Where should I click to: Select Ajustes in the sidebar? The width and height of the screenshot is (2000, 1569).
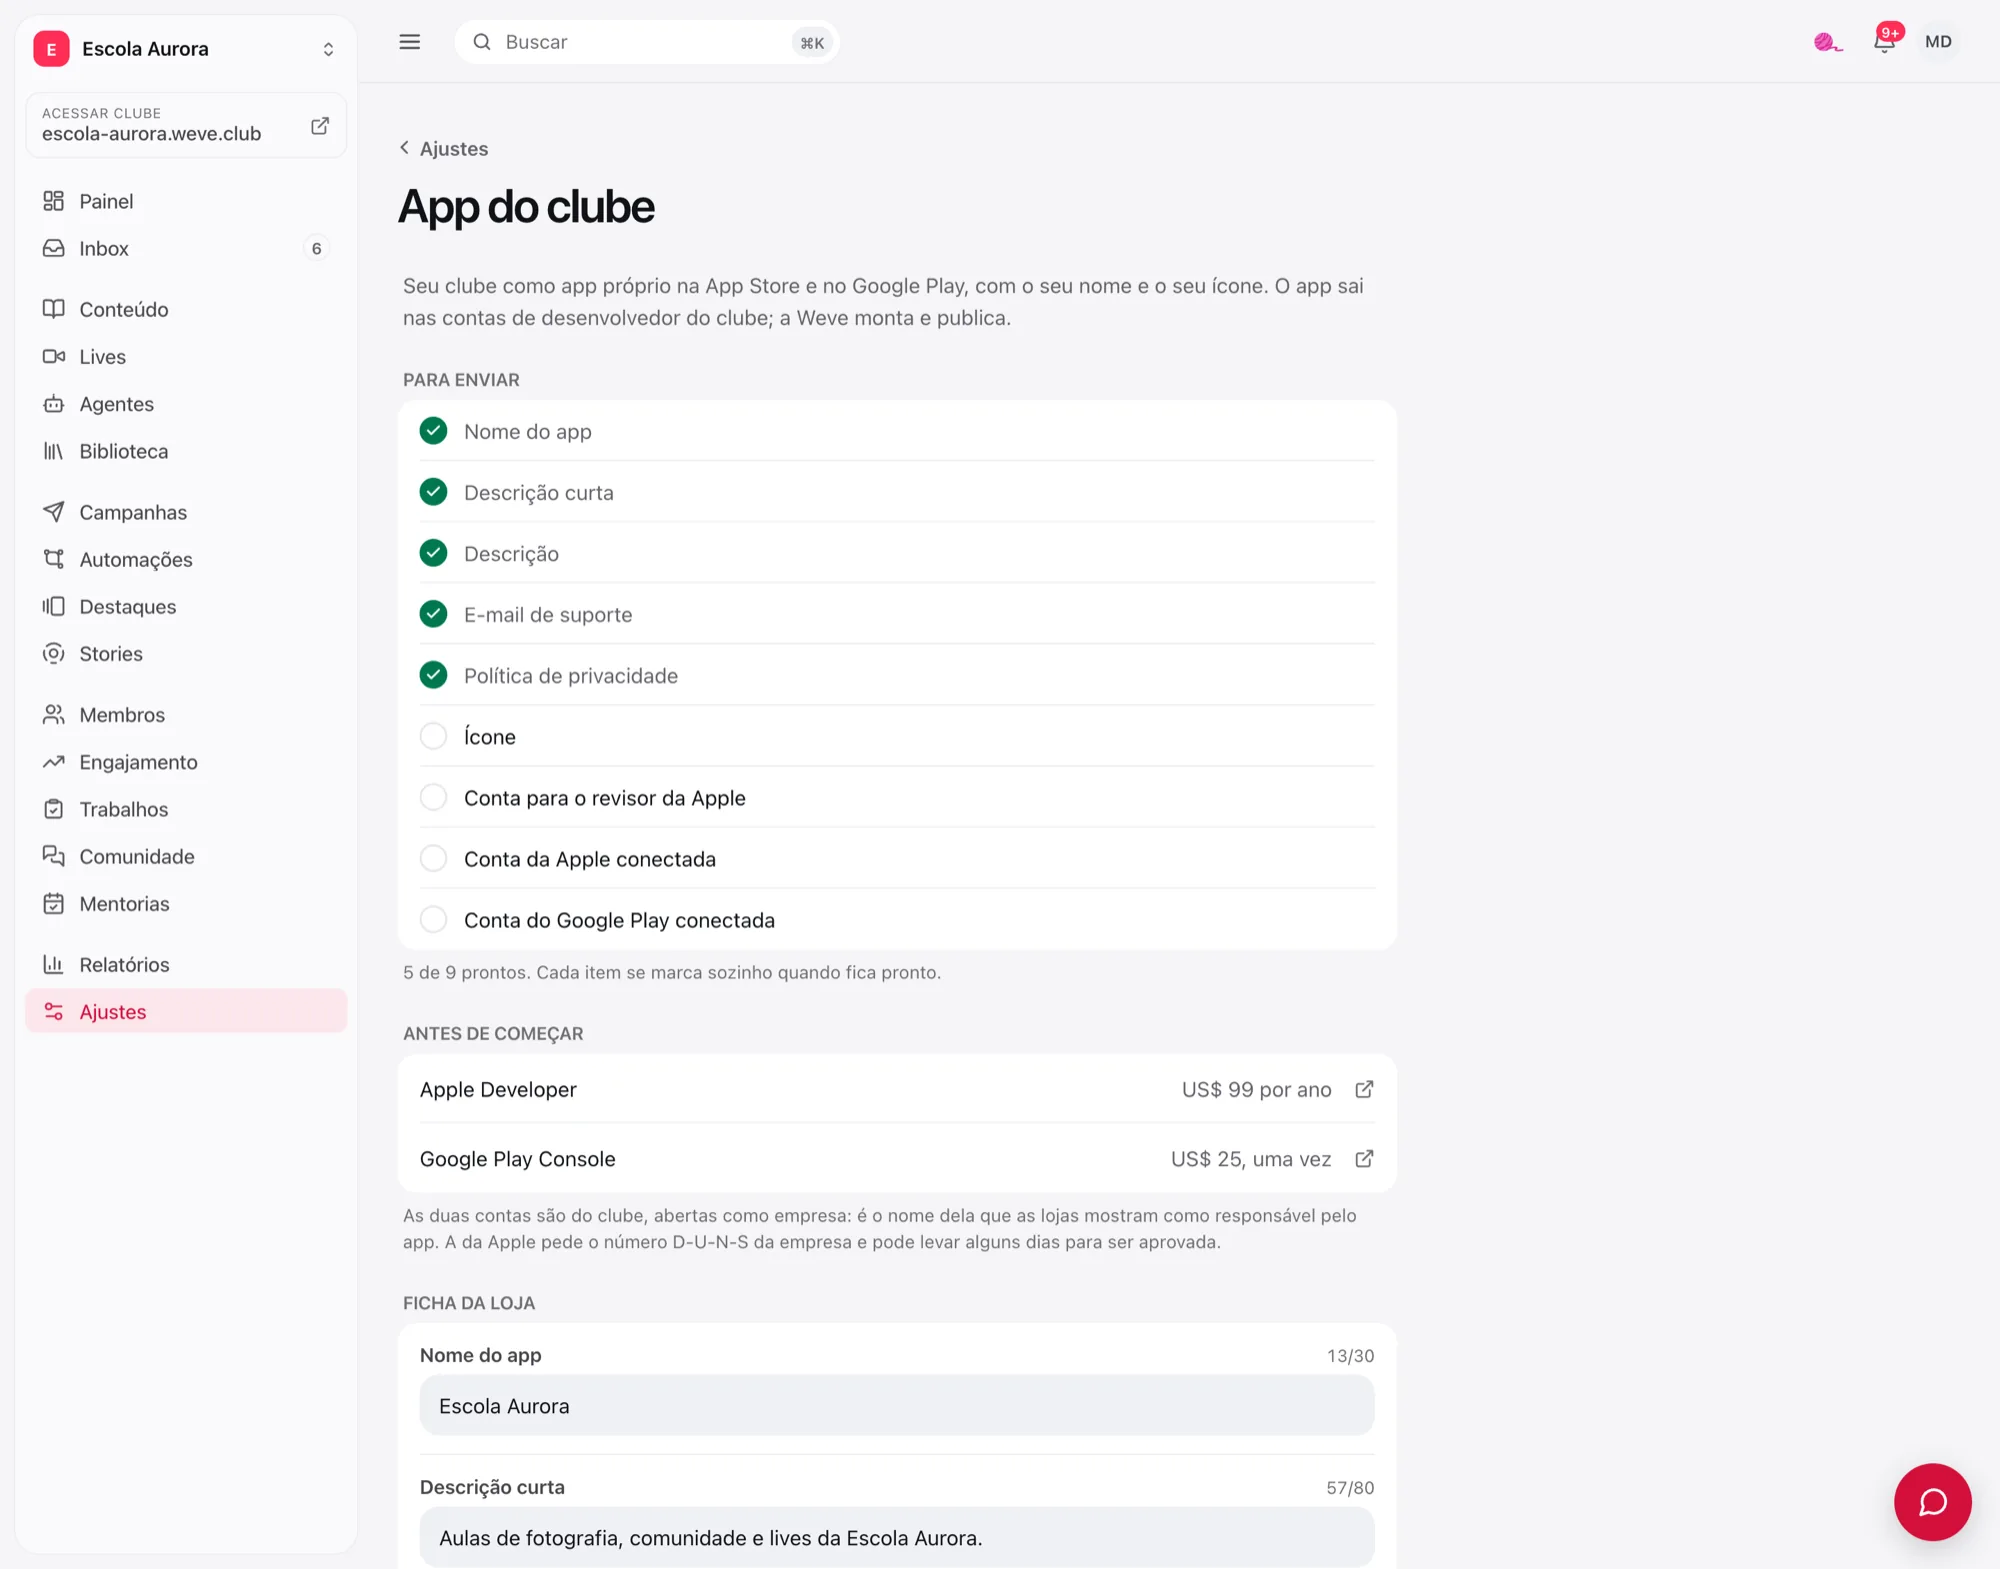click(186, 1011)
